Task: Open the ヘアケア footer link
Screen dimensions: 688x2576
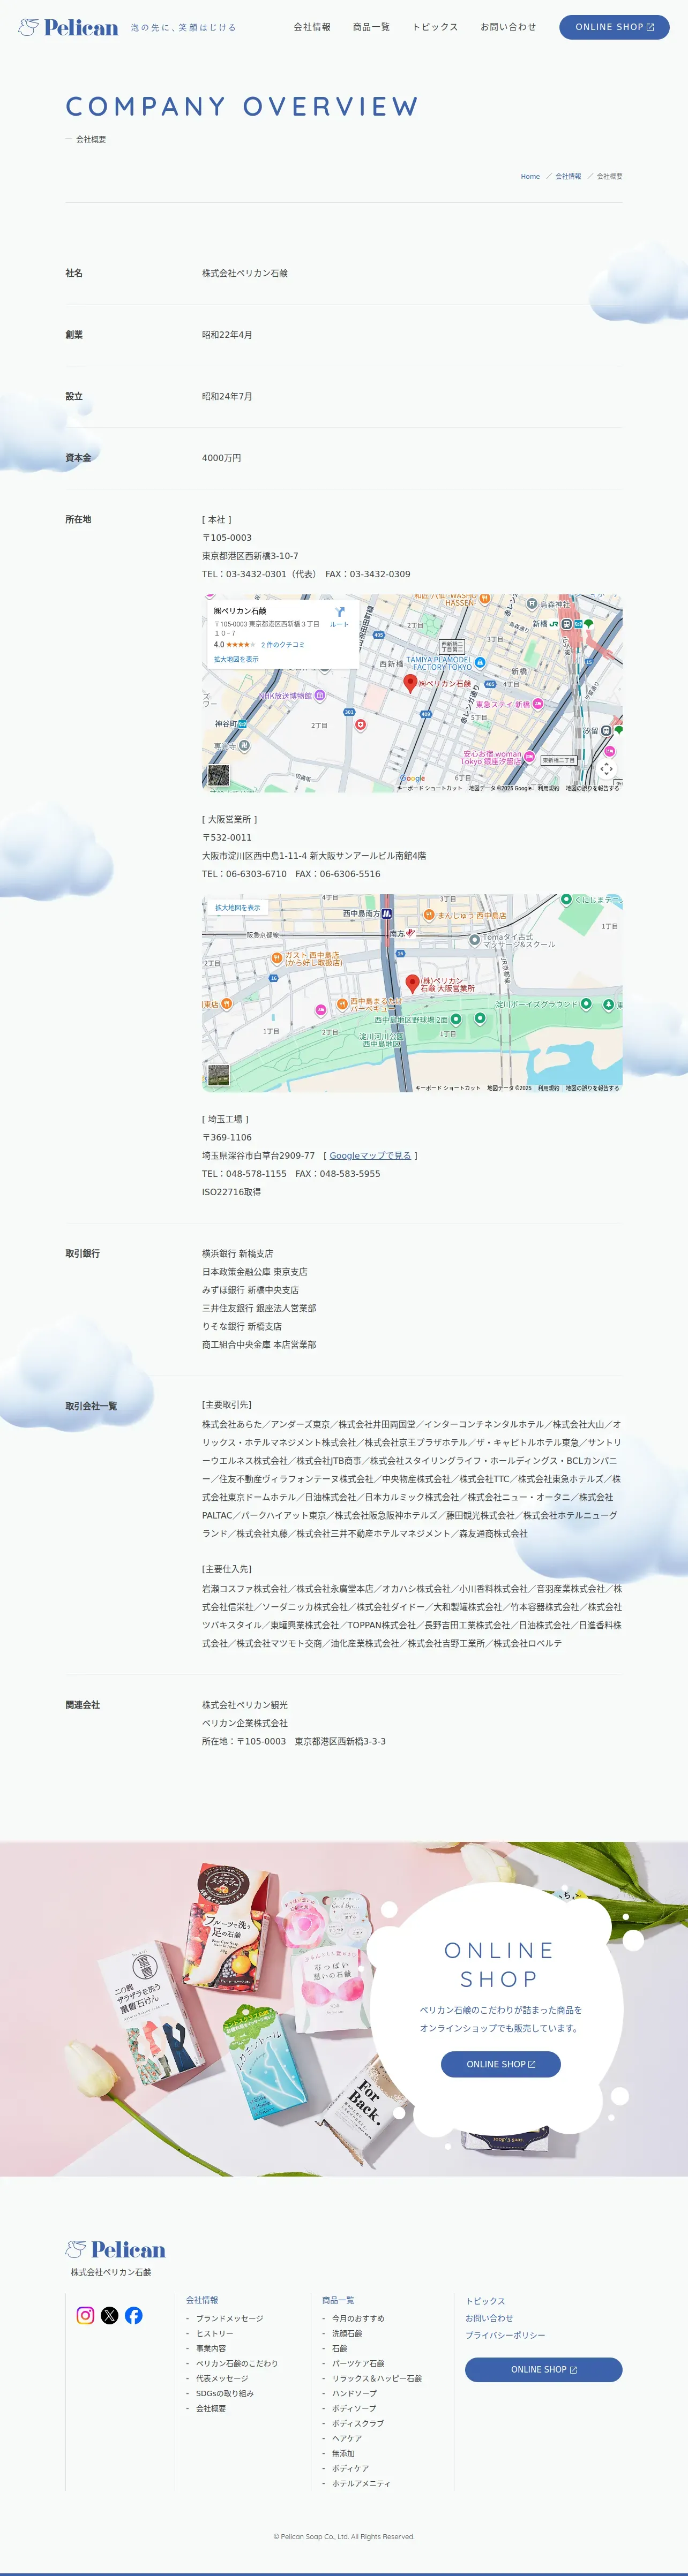Action: (x=347, y=2438)
